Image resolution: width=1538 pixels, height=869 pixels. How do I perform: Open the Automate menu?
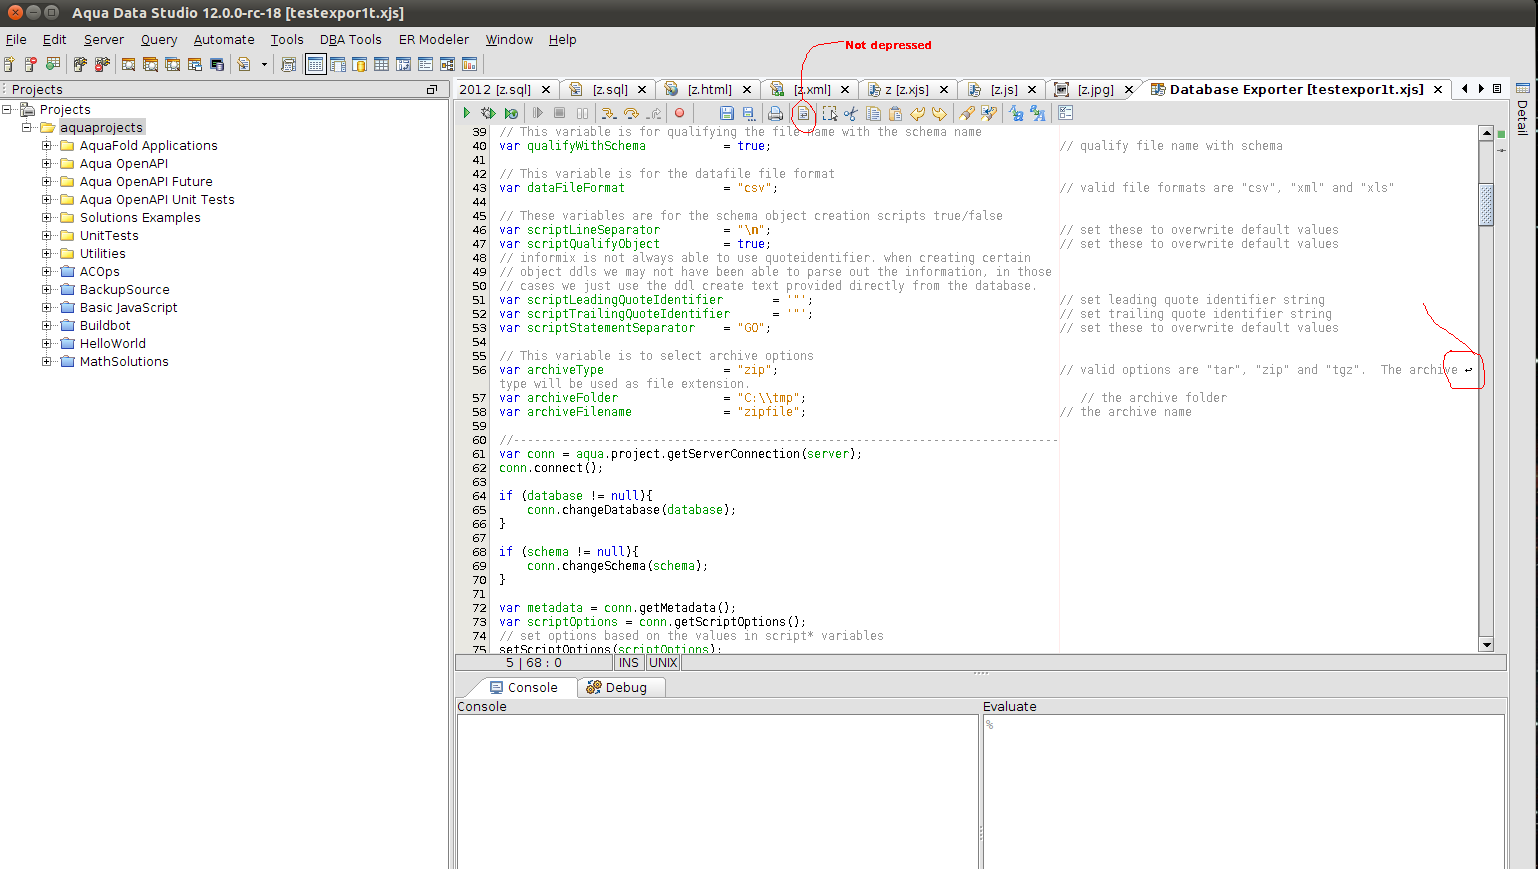(224, 39)
